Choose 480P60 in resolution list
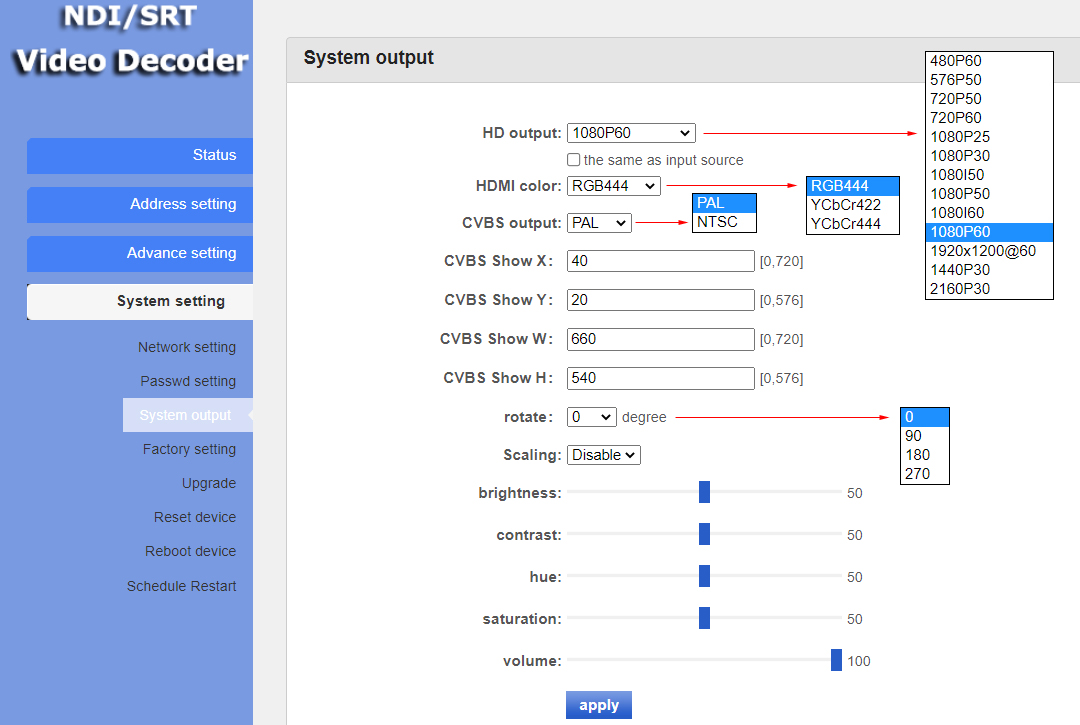 pos(989,61)
